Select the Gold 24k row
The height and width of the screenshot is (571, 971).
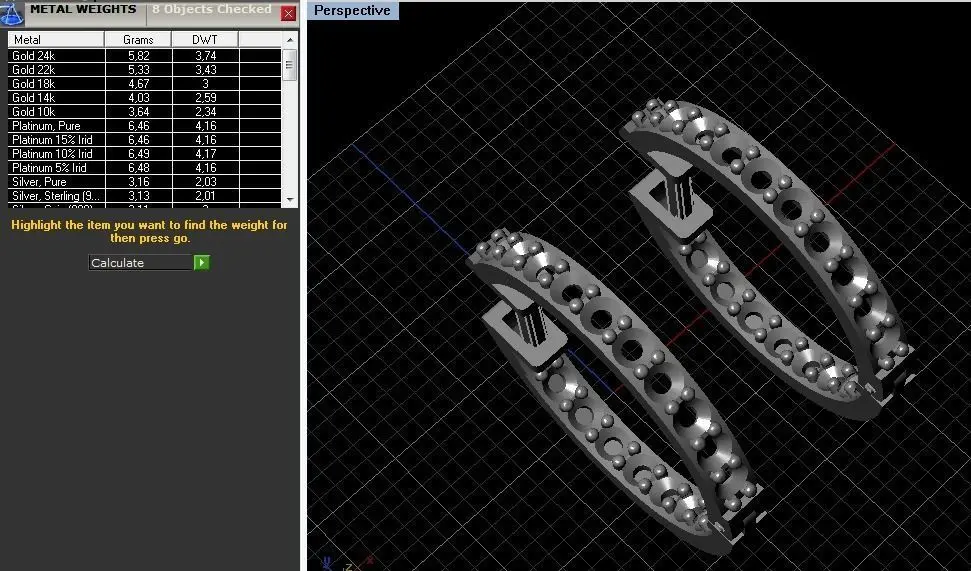[x=144, y=56]
